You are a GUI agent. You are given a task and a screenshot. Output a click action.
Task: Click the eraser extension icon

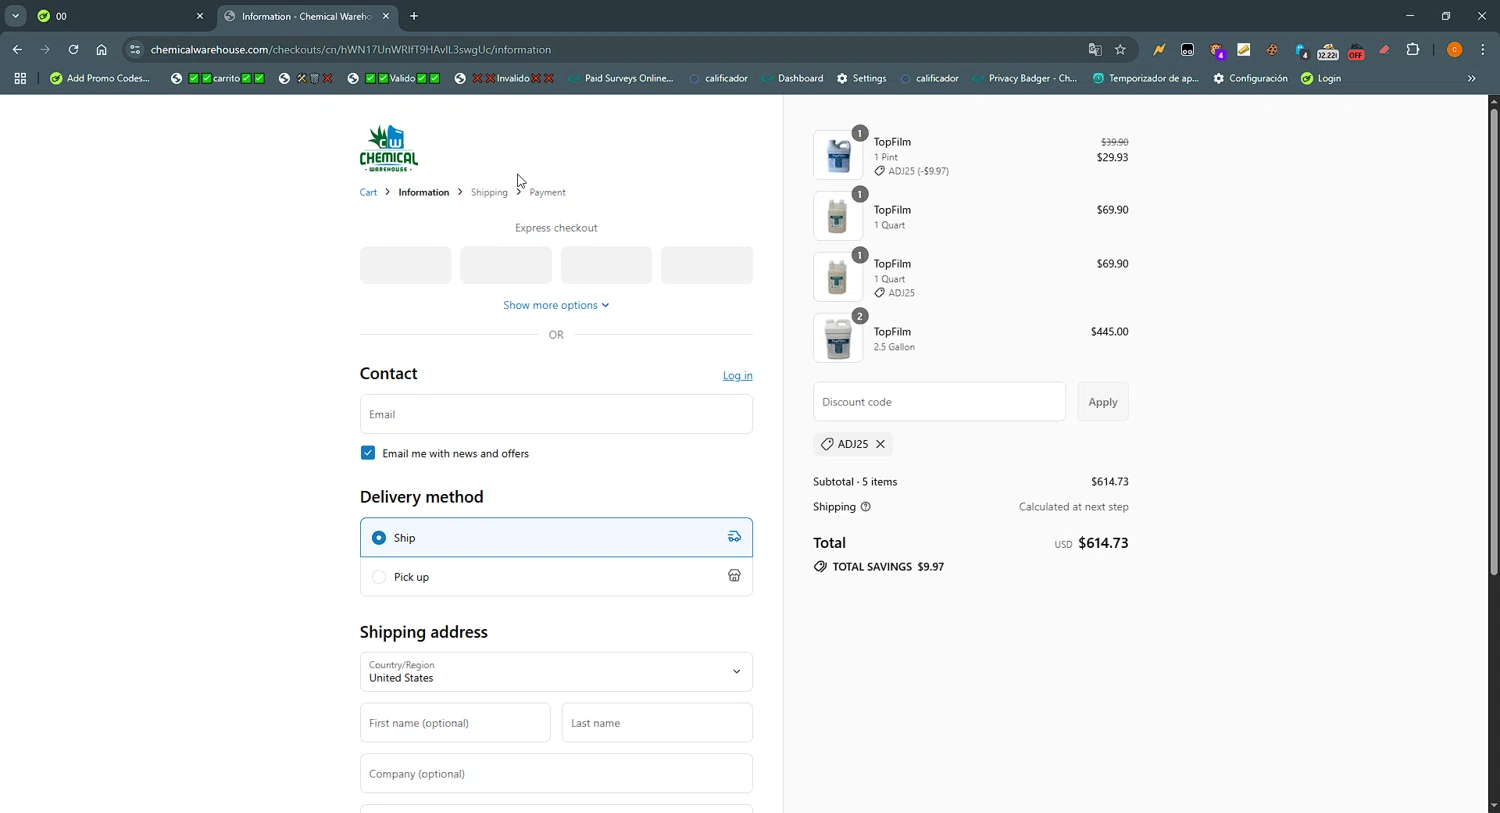(1384, 49)
